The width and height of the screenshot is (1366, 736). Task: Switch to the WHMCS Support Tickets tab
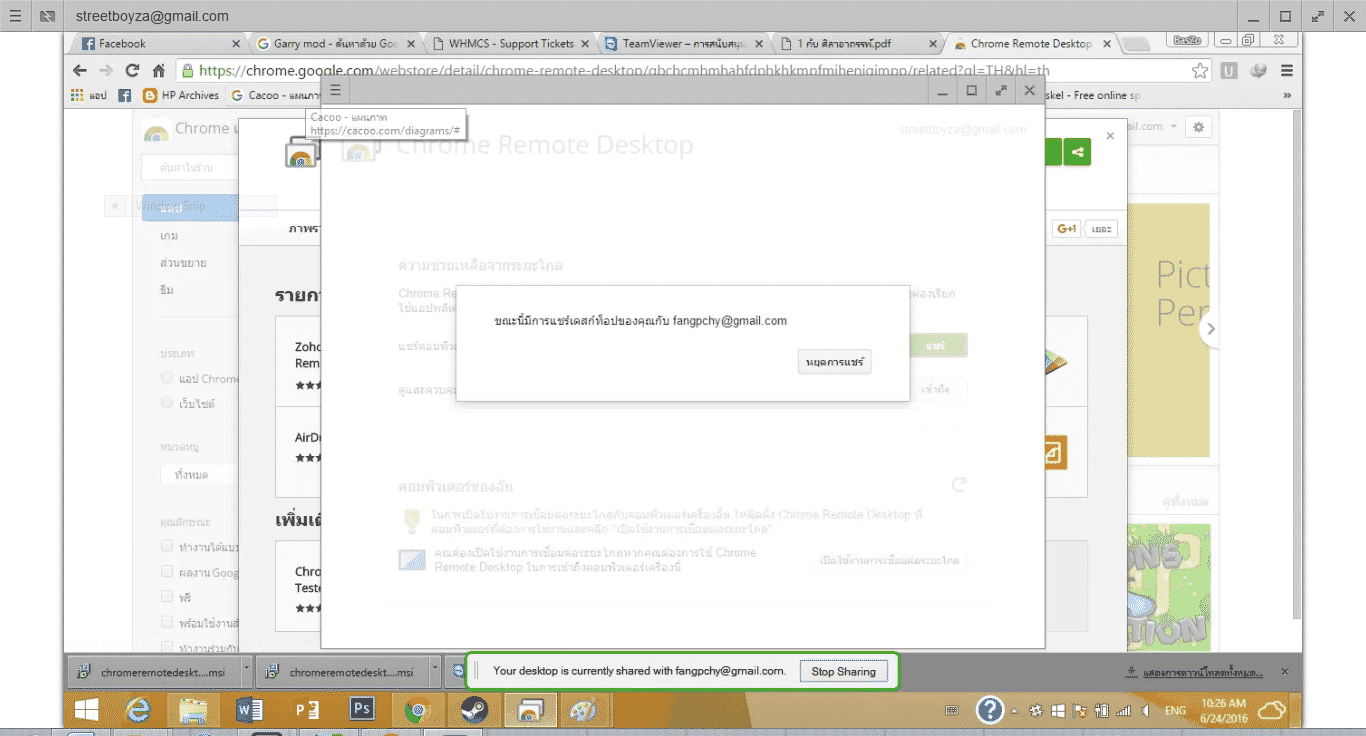(x=510, y=44)
